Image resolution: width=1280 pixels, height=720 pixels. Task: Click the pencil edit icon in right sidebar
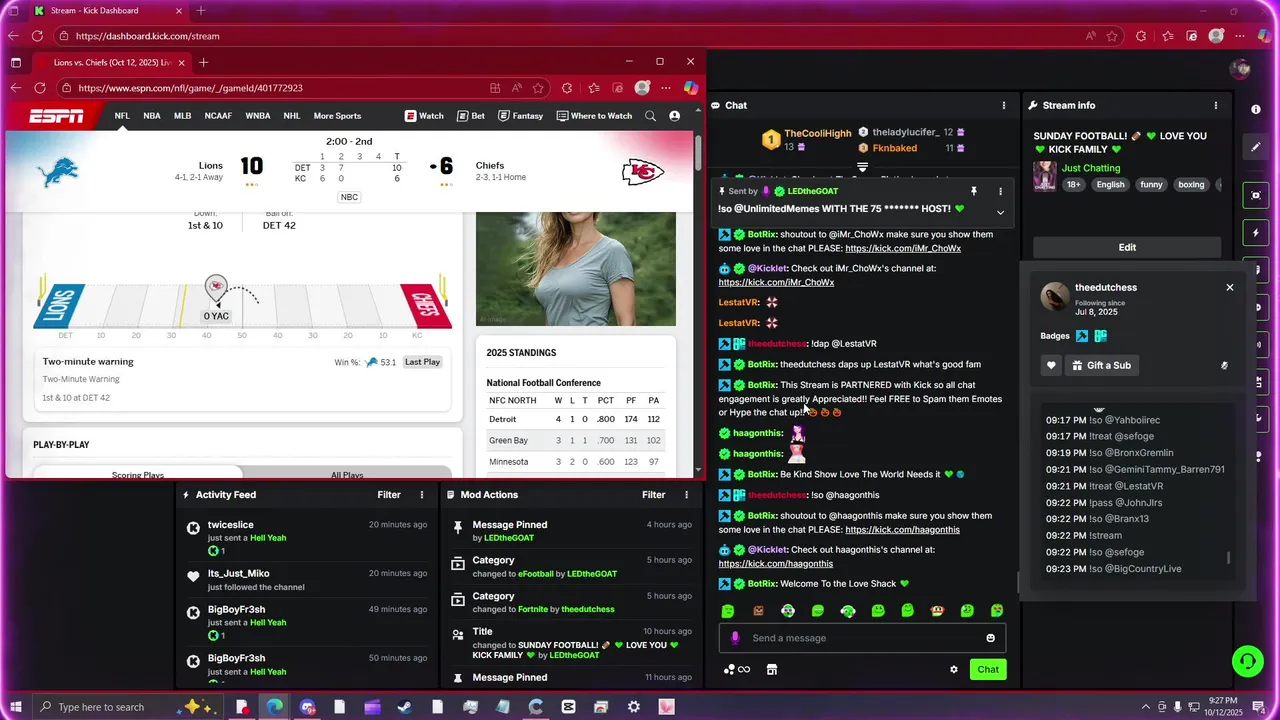point(1256,147)
